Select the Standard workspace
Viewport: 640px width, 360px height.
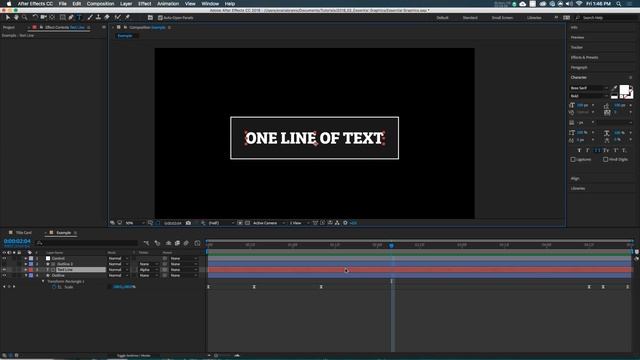(x=470, y=18)
